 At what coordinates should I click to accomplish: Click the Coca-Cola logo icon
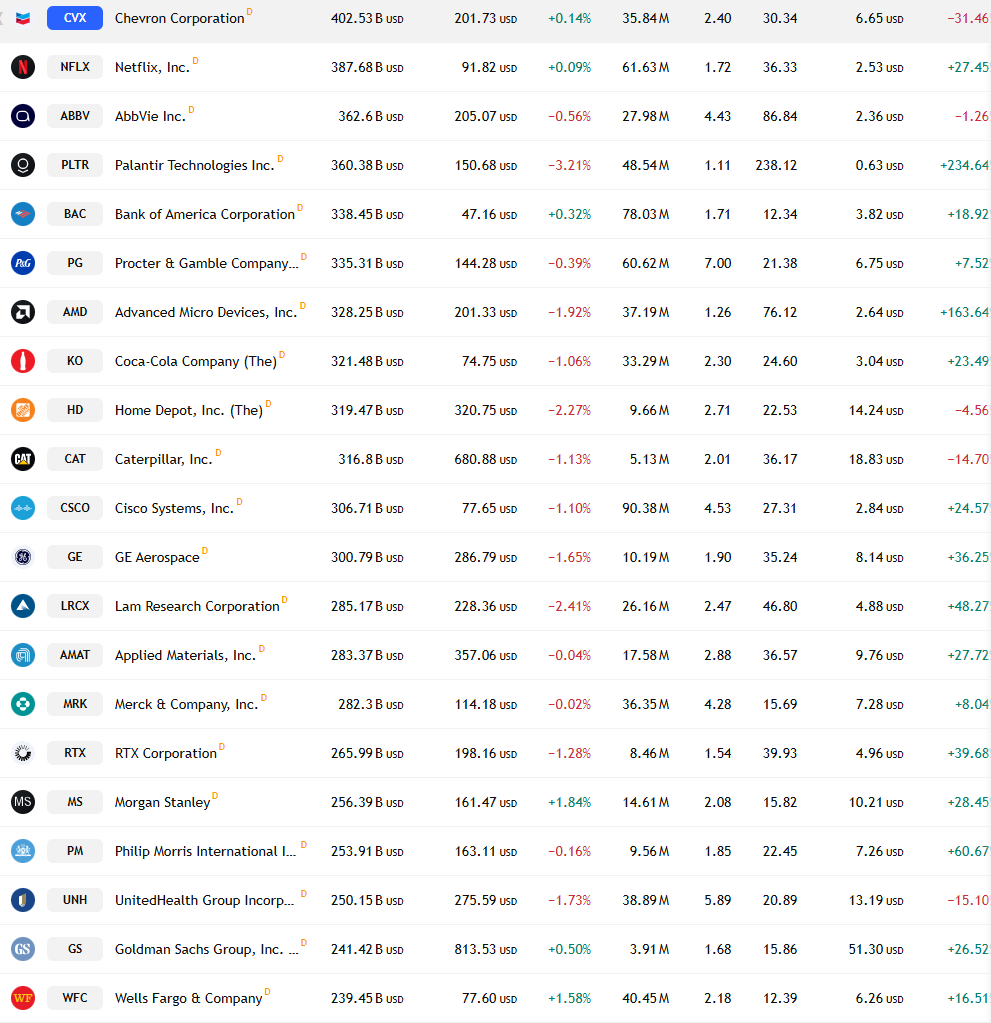23,361
